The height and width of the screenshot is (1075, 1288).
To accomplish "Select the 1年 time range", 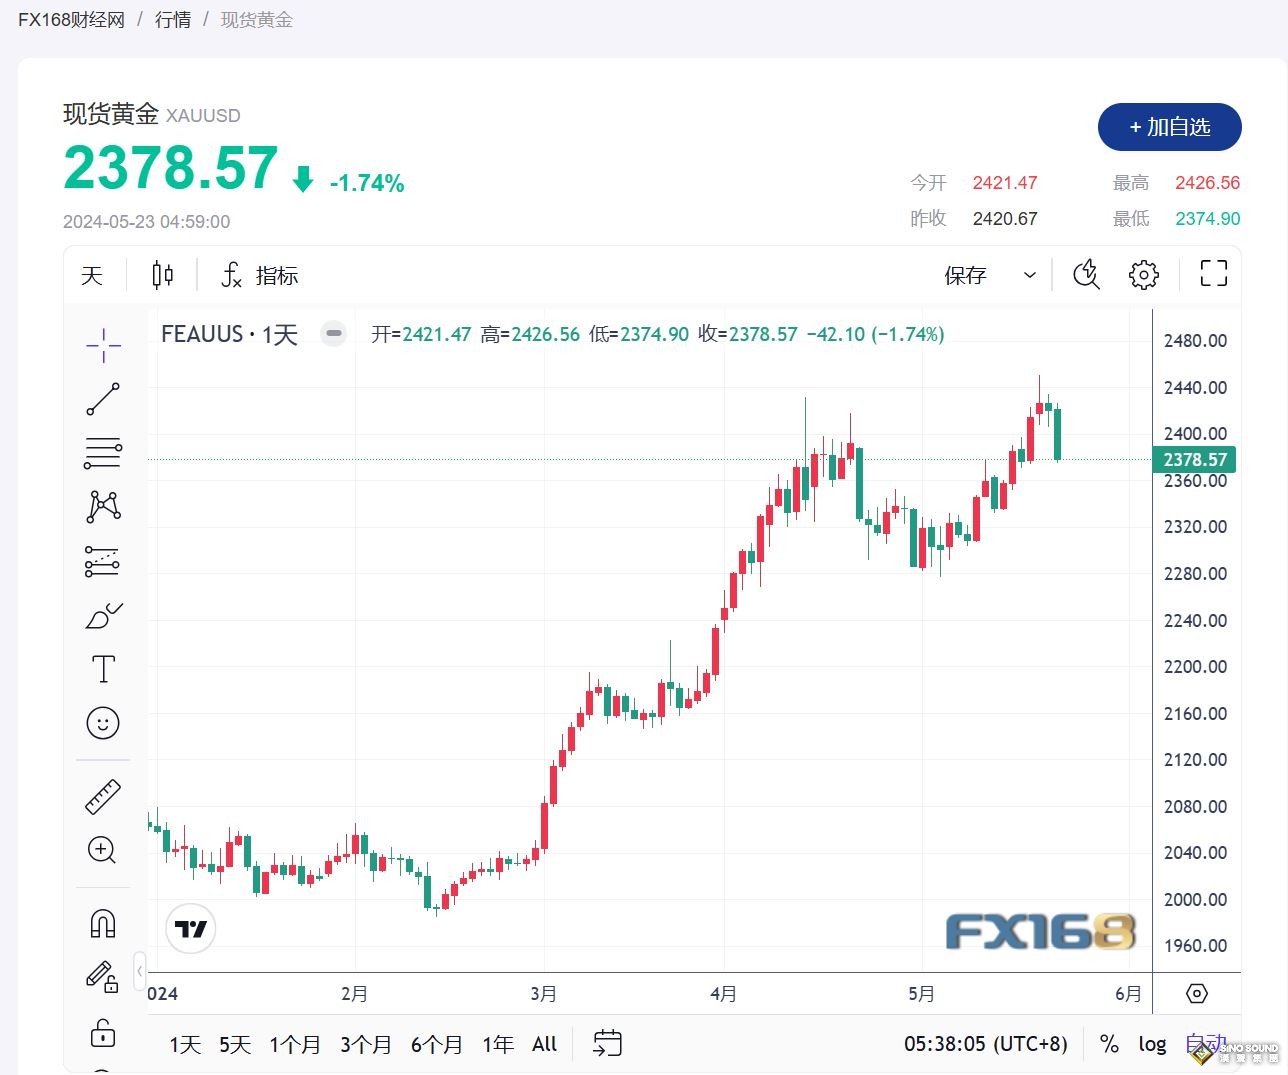I will coord(498,1045).
